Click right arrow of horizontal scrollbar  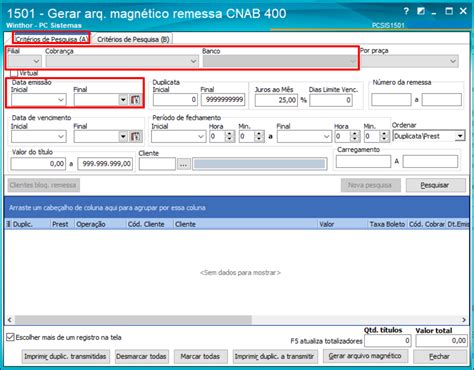click(464, 320)
